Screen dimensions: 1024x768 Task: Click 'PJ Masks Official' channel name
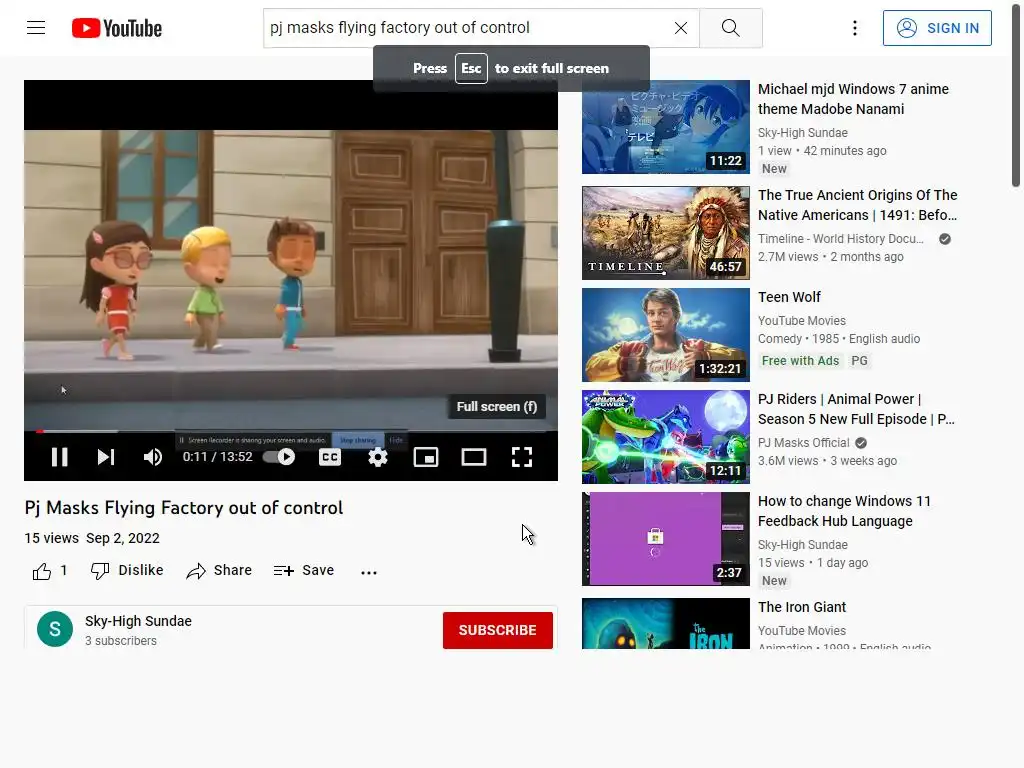(x=803, y=443)
